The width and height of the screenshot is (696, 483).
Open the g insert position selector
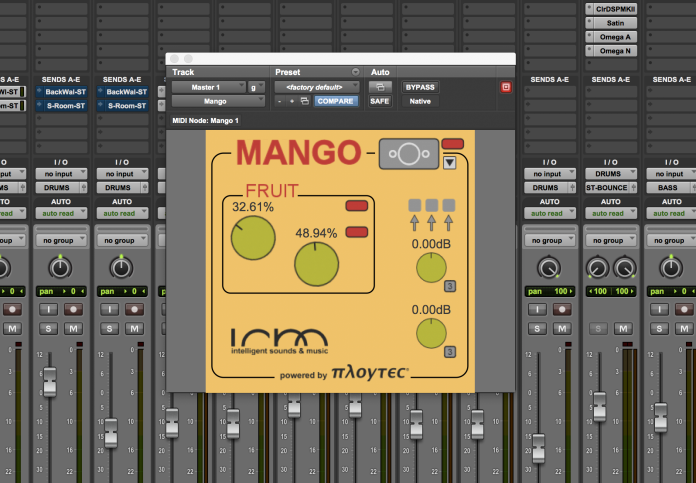pos(256,87)
